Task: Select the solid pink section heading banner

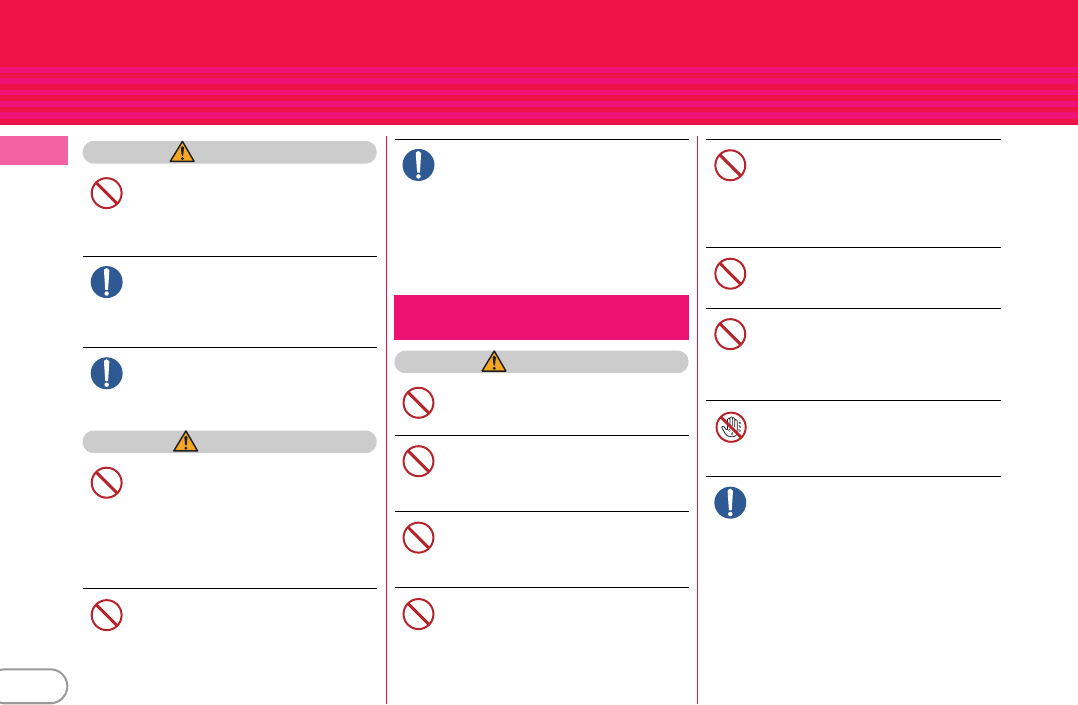Action: [x=541, y=317]
